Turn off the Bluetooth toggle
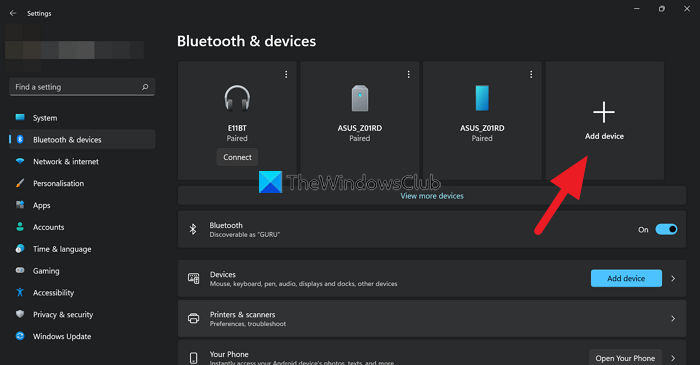700x365 pixels. (x=666, y=229)
